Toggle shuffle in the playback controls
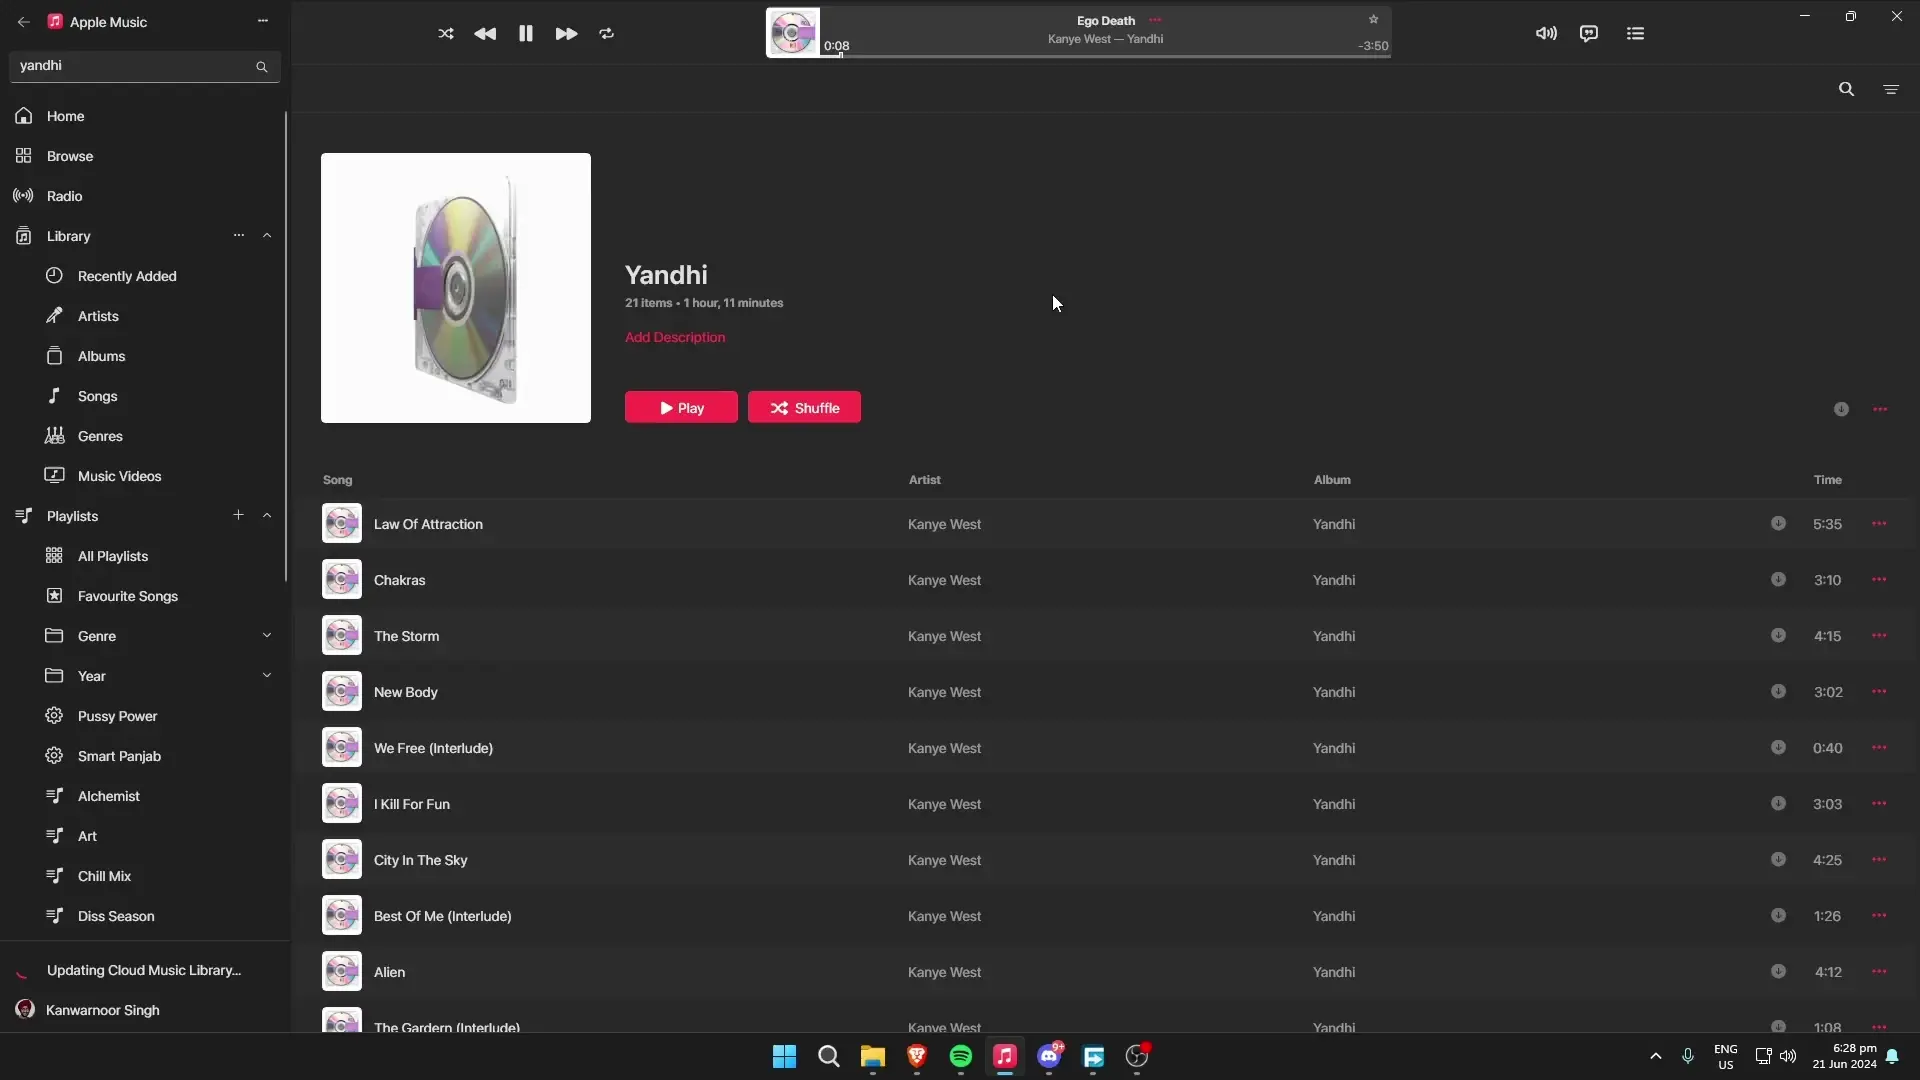The height and width of the screenshot is (1080, 1920). 446,33
